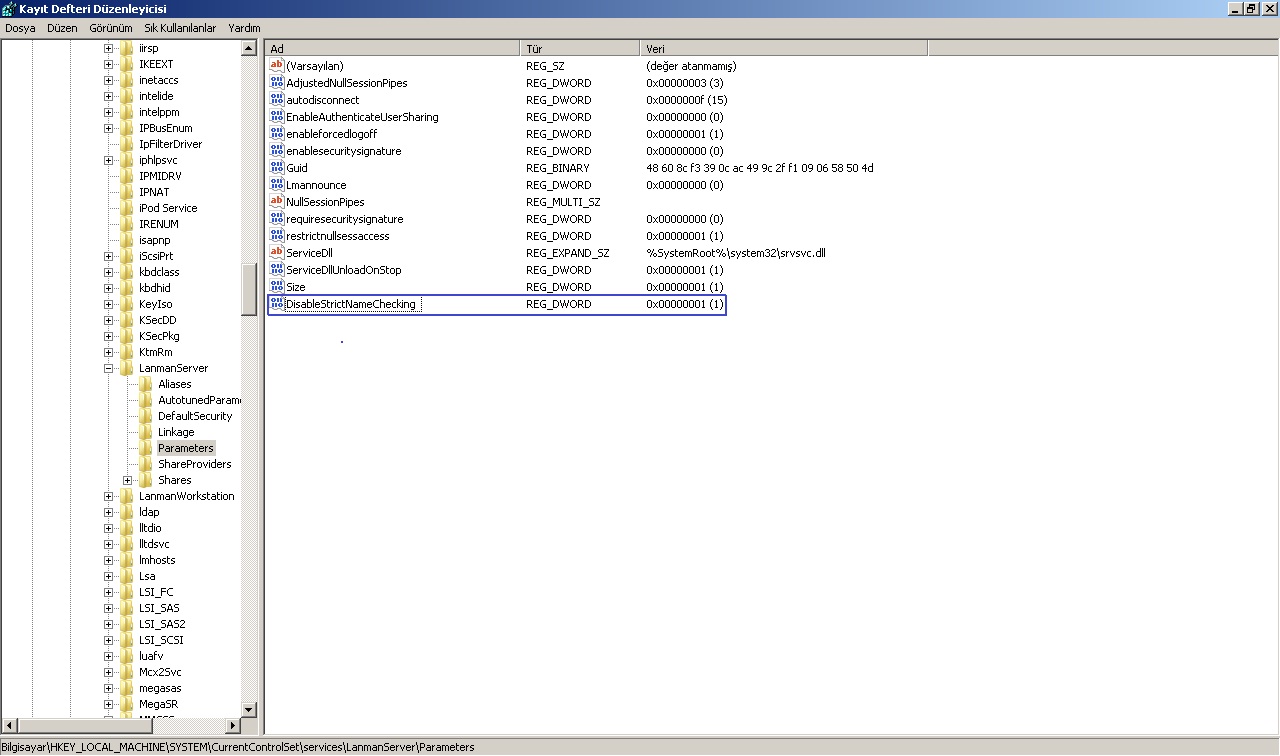
Task: Click the tree pane scroll-up arrow
Action: pos(249,48)
